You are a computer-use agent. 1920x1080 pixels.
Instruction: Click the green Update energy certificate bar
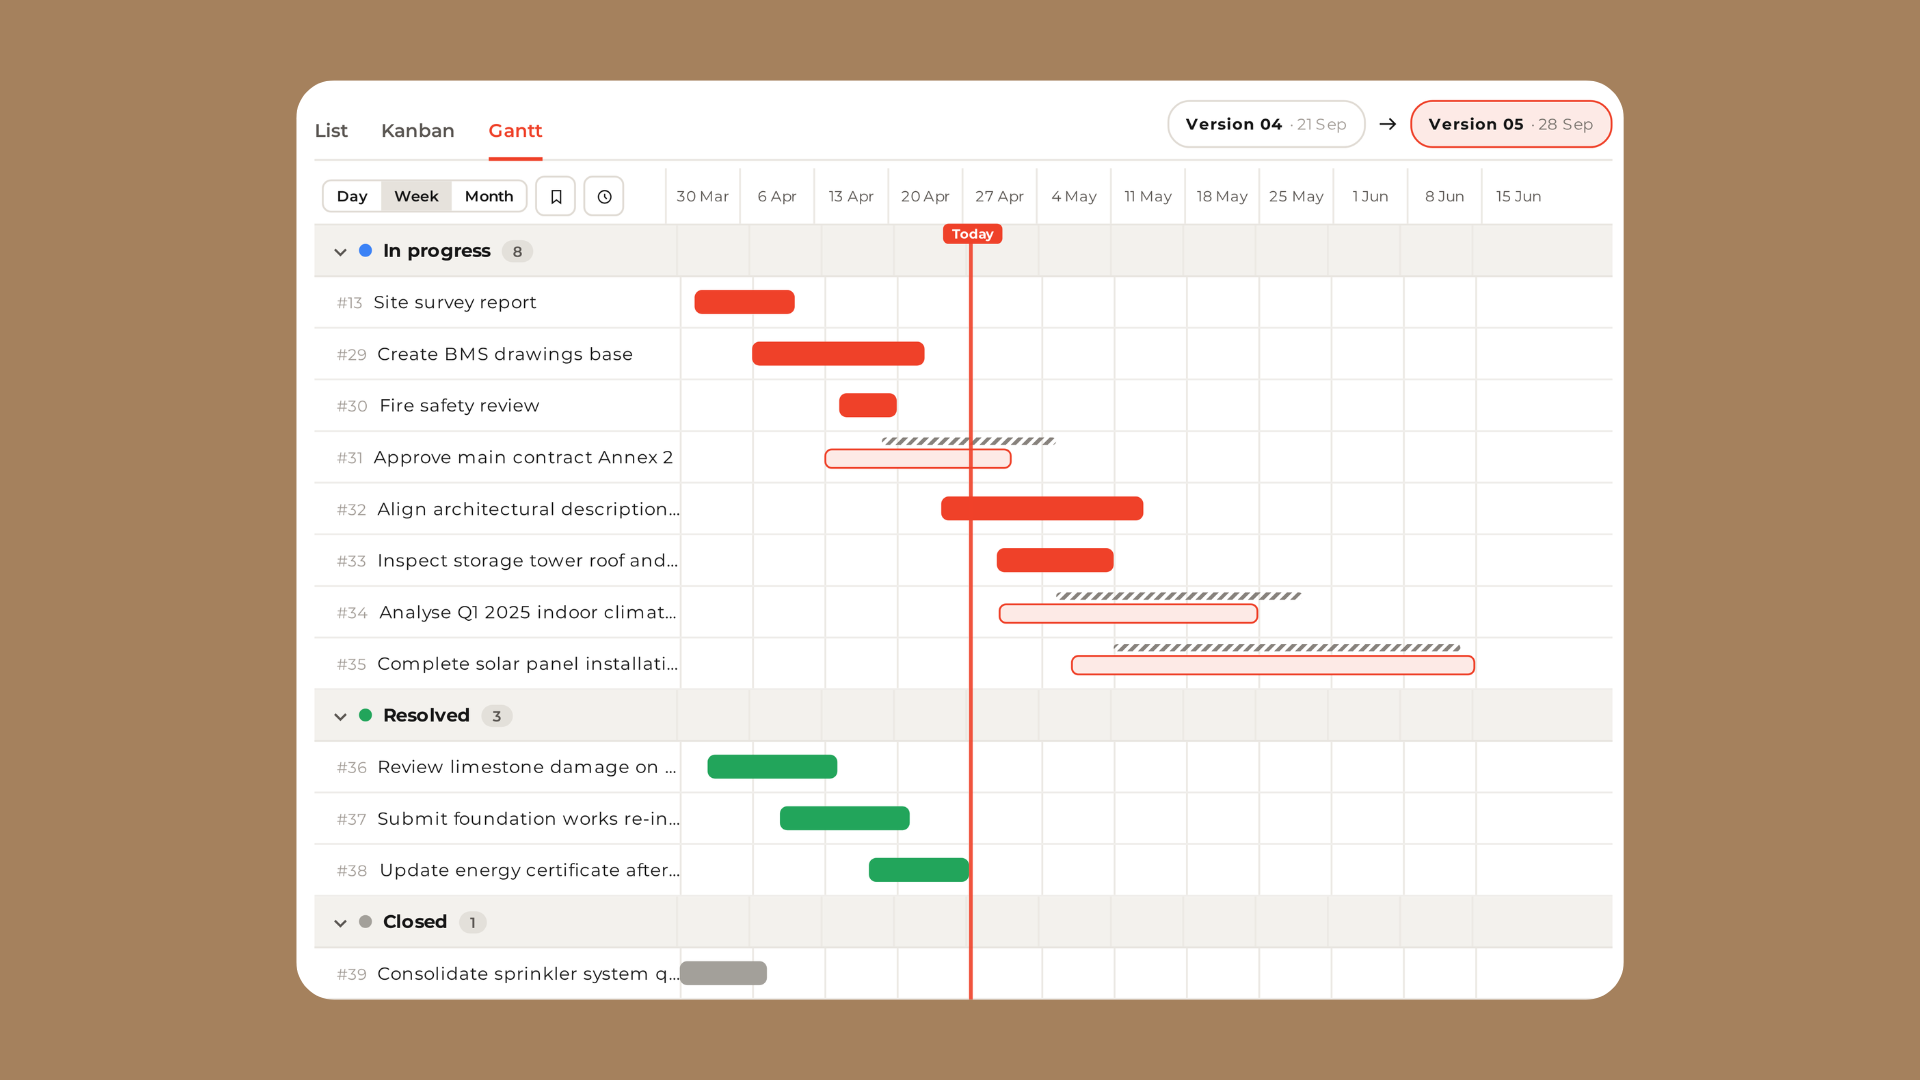tap(919, 870)
